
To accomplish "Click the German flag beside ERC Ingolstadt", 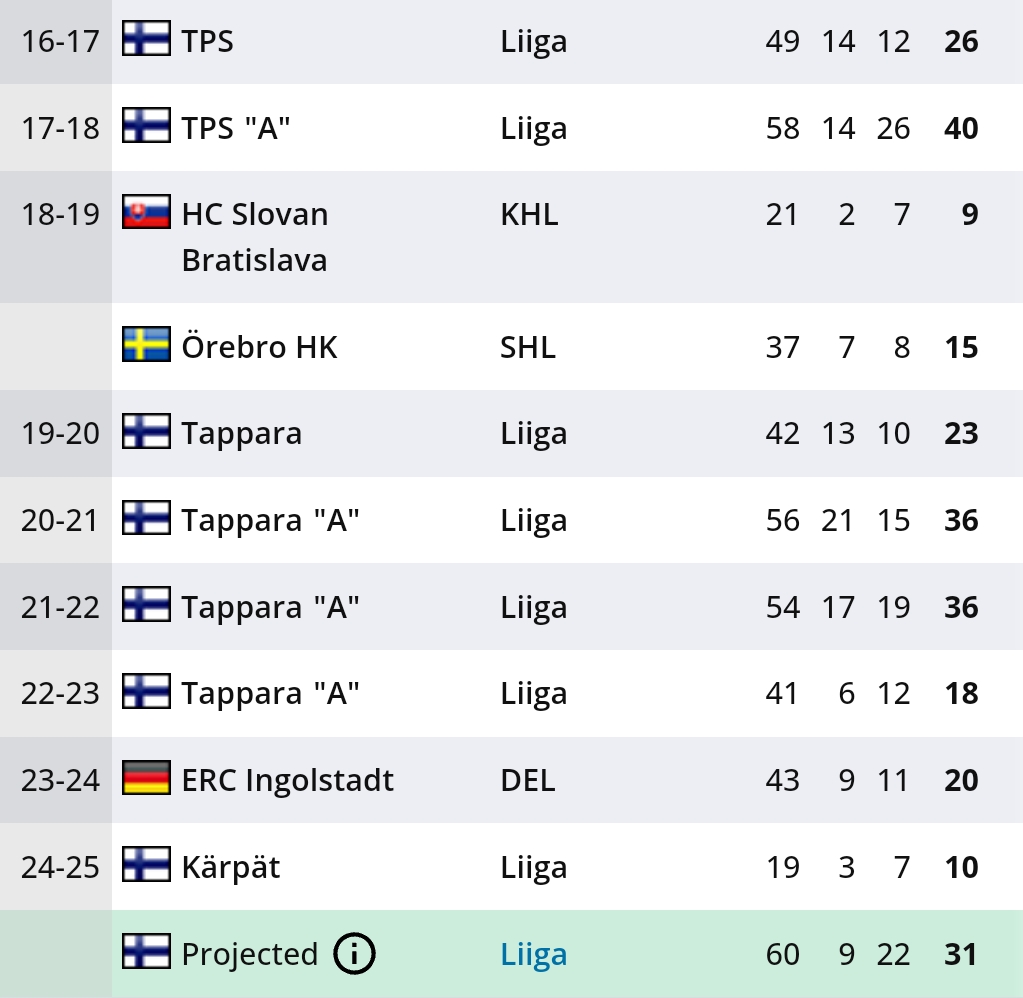I will click(x=147, y=778).
